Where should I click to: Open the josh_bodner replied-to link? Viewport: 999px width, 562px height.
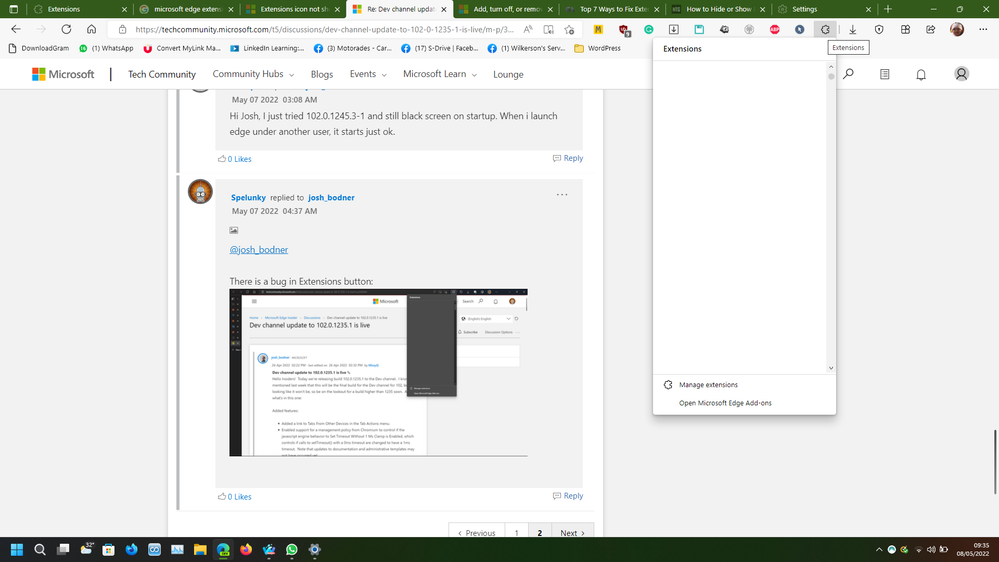pyautogui.click(x=331, y=198)
